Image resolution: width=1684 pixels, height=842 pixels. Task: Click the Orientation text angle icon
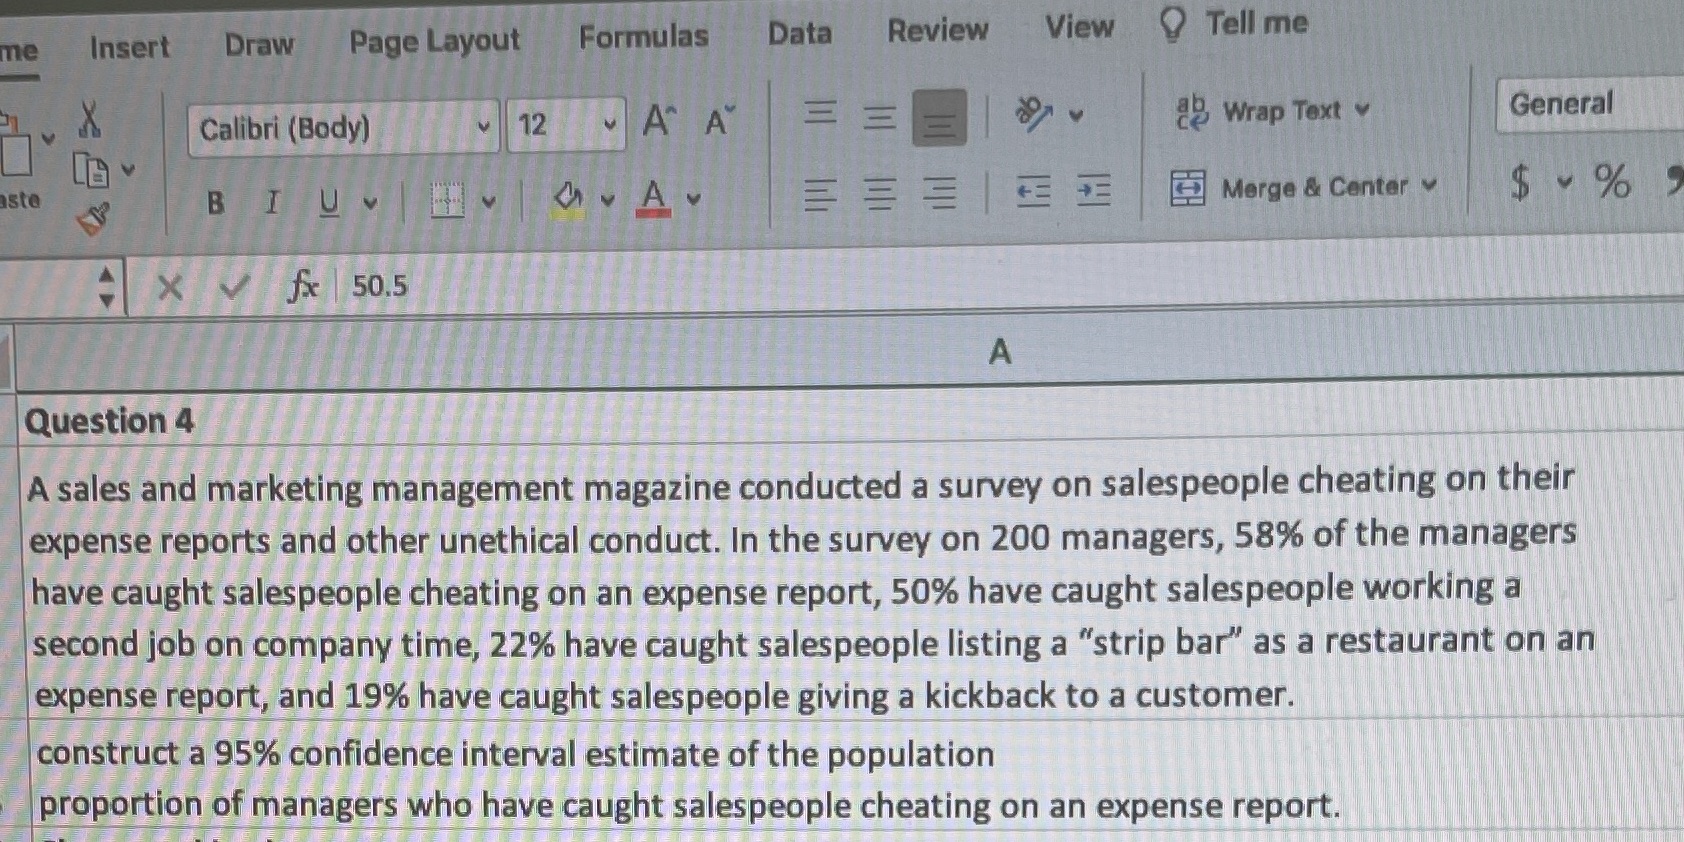(x=1034, y=114)
